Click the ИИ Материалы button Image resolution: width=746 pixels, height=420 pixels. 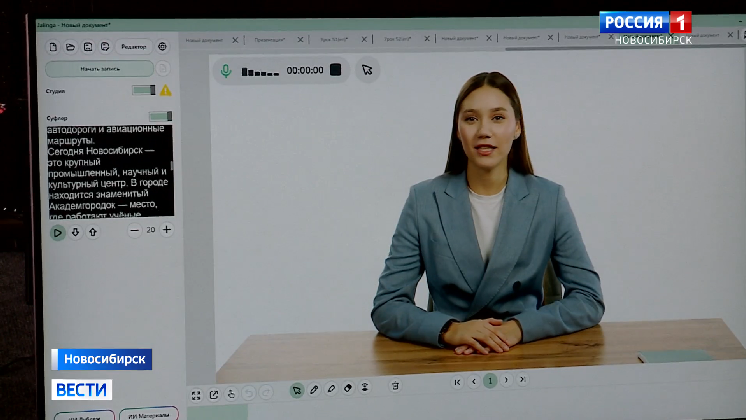pyautogui.click(x=148, y=415)
